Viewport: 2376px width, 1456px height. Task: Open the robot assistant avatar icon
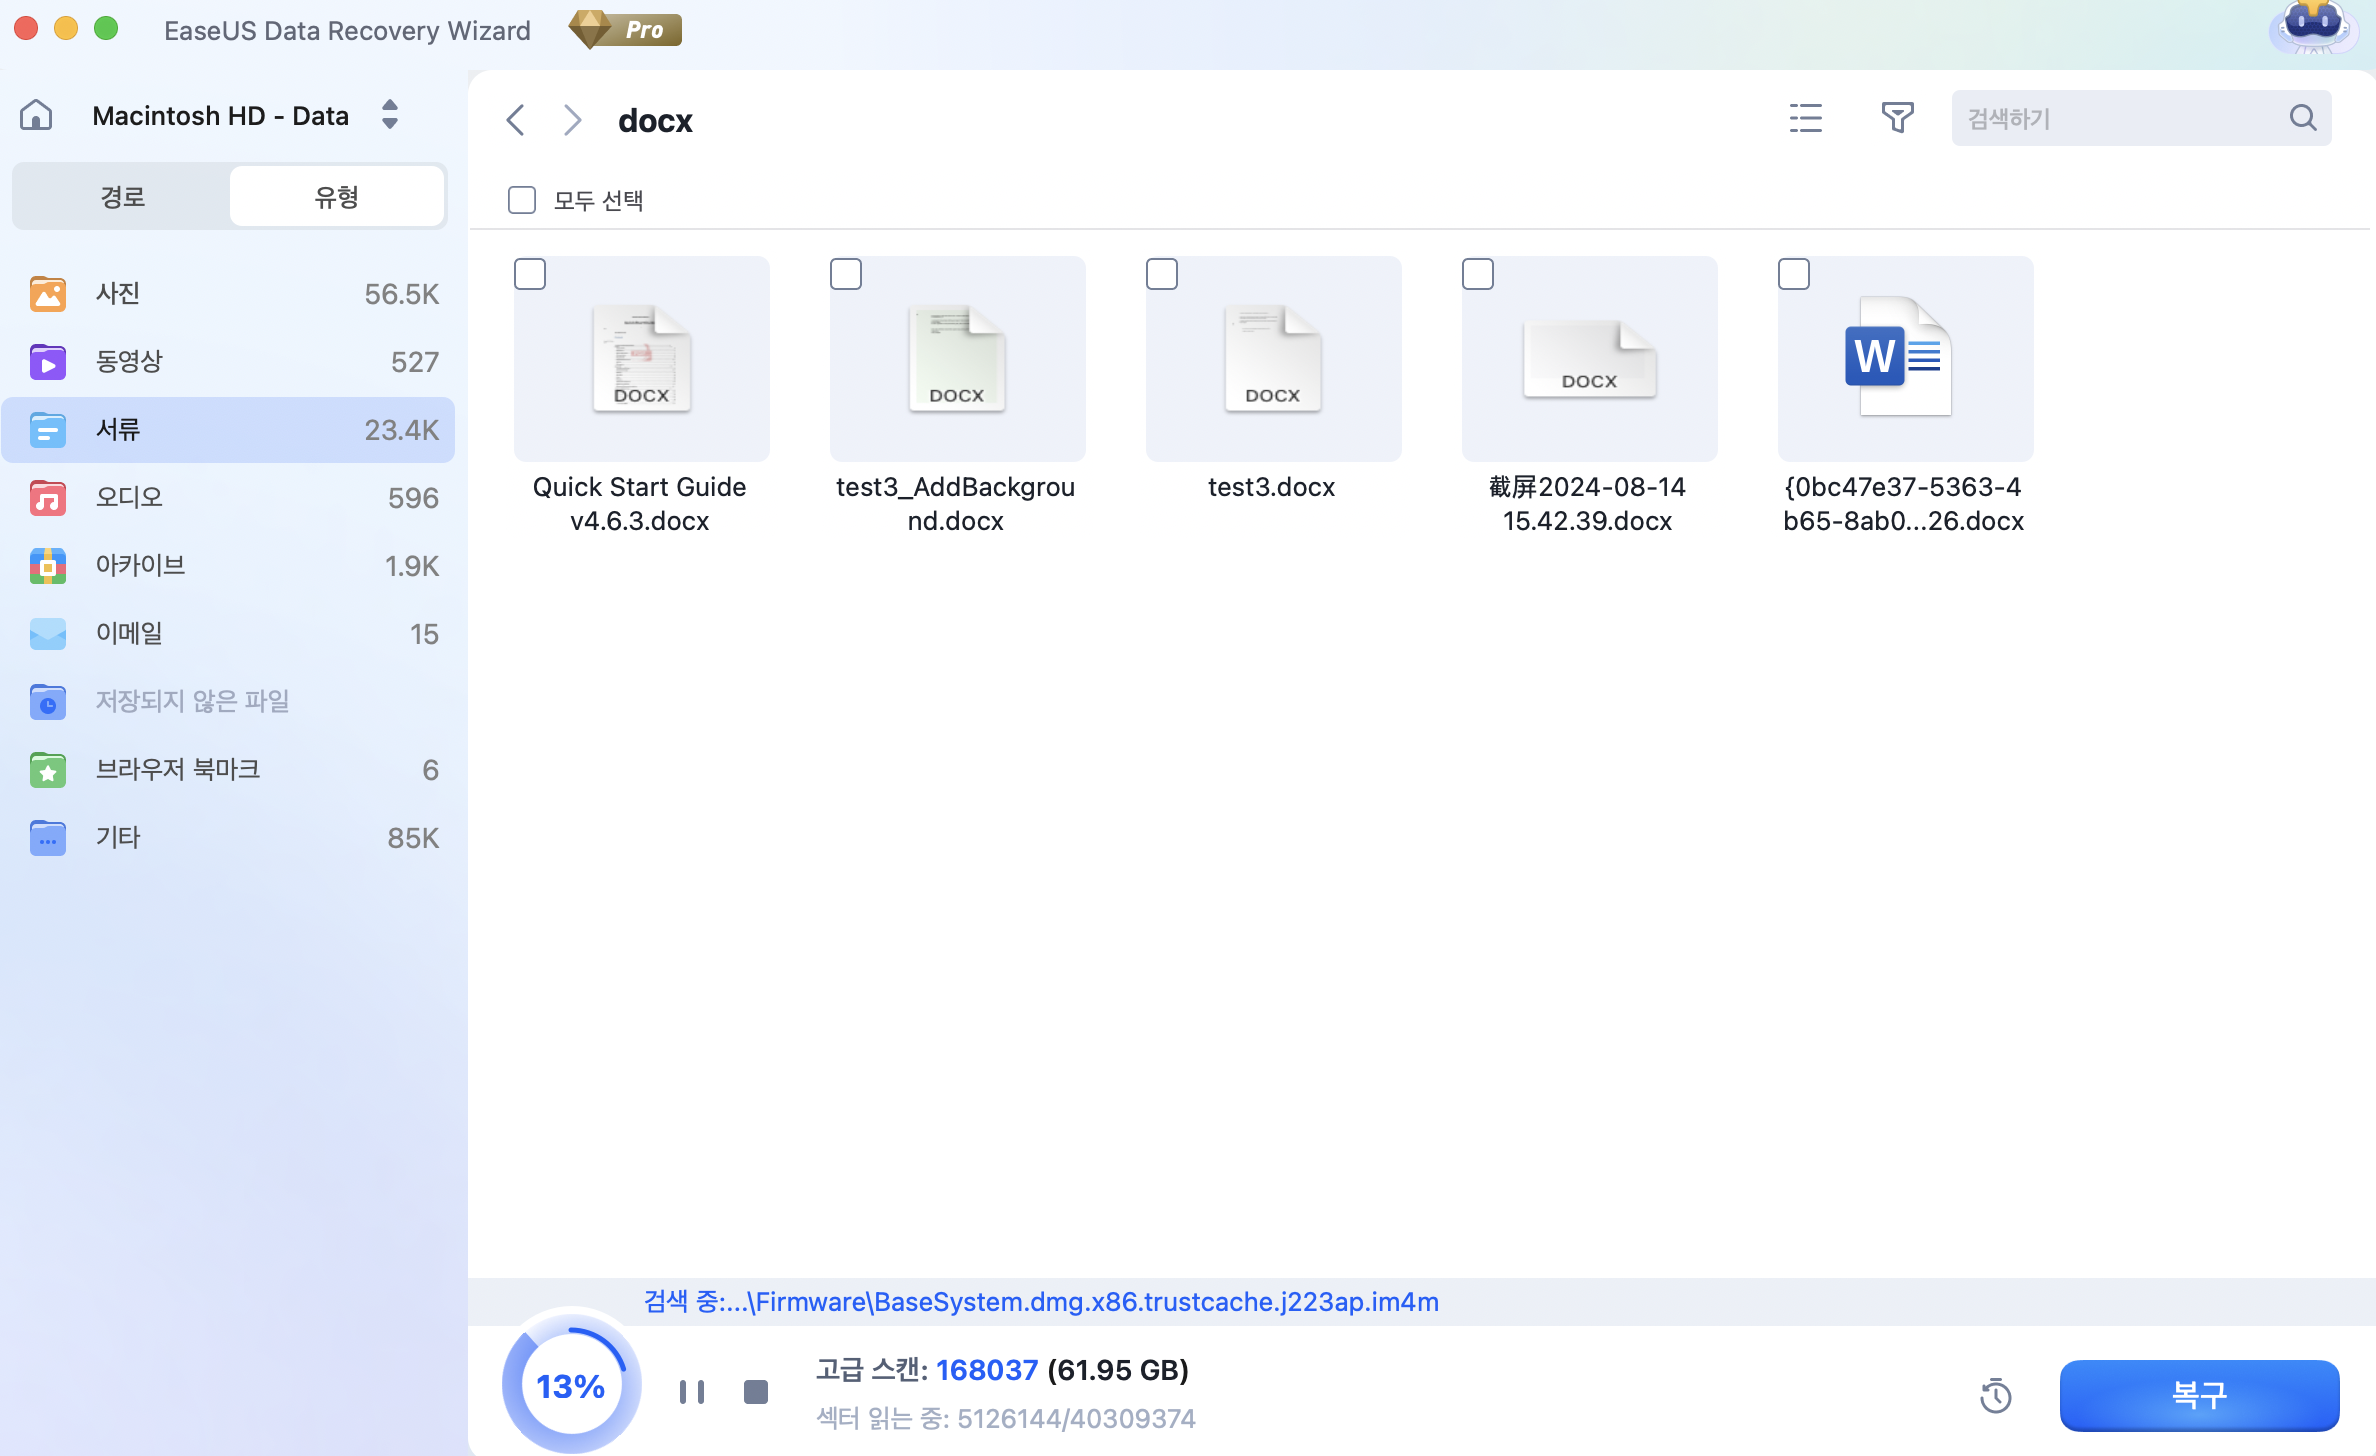click(2312, 28)
